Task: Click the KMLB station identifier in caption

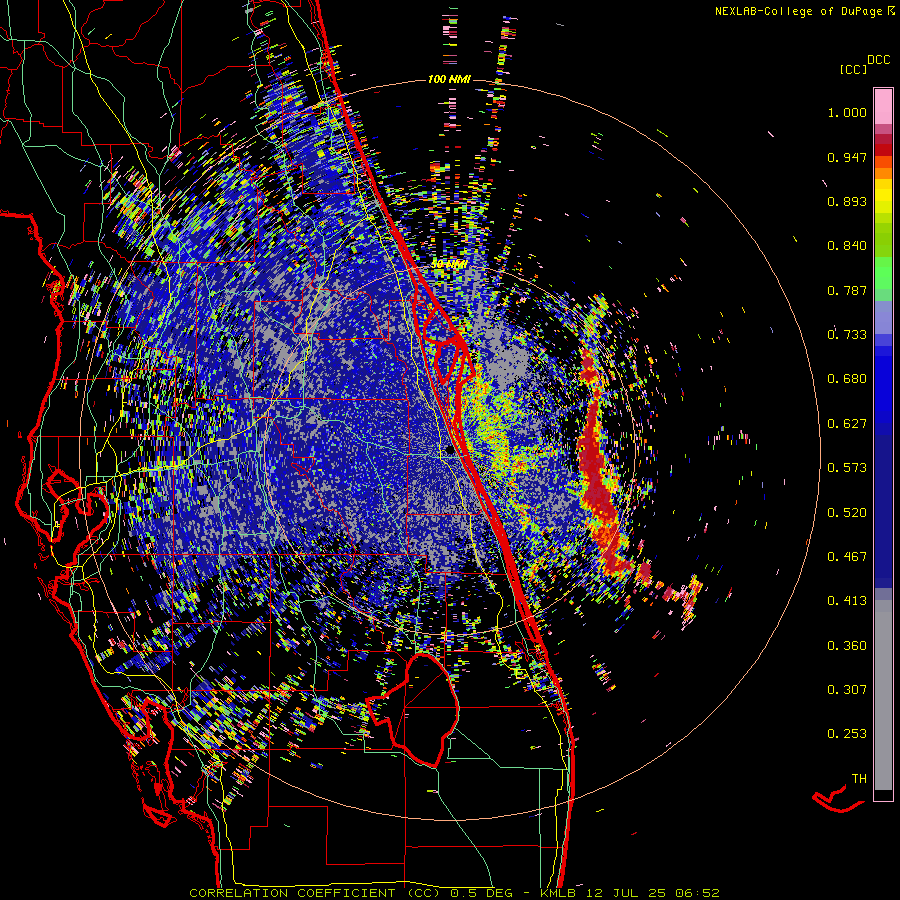Action: point(558,893)
